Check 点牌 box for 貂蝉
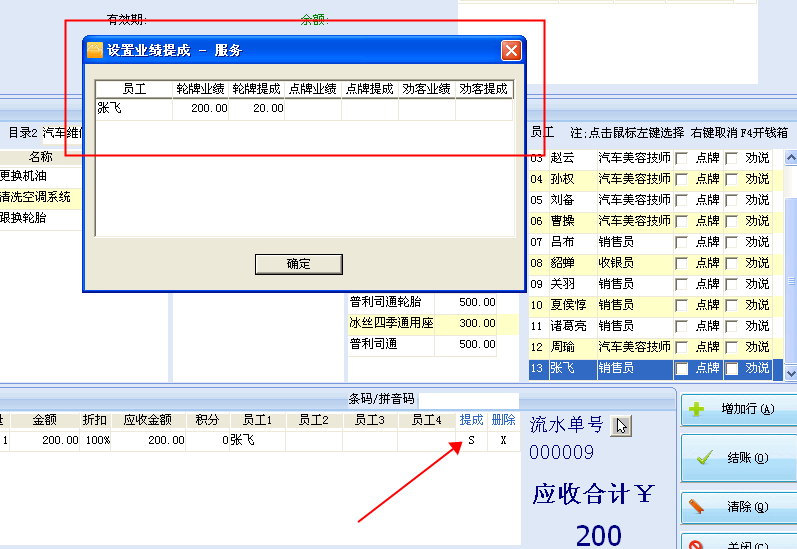Viewport: 797px width, 549px height. pos(681,263)
